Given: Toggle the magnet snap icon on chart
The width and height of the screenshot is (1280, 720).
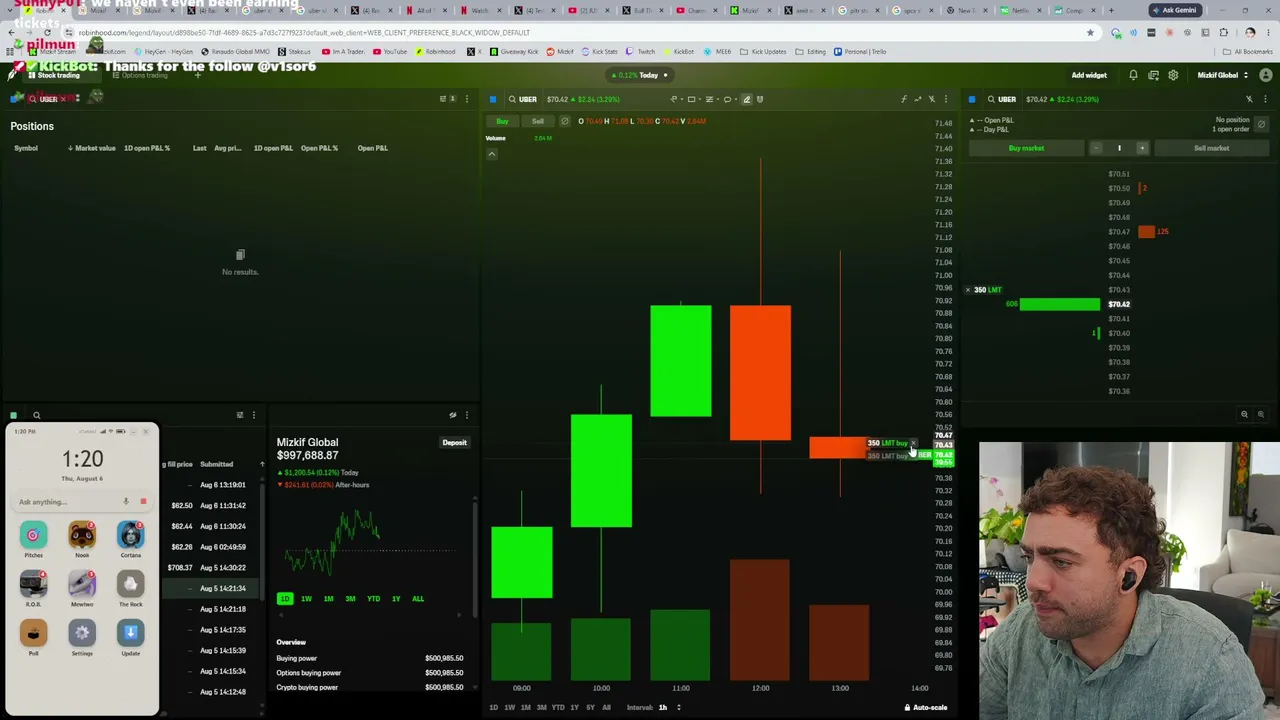Looking at the screenshot, I should (x=760, y=99).
